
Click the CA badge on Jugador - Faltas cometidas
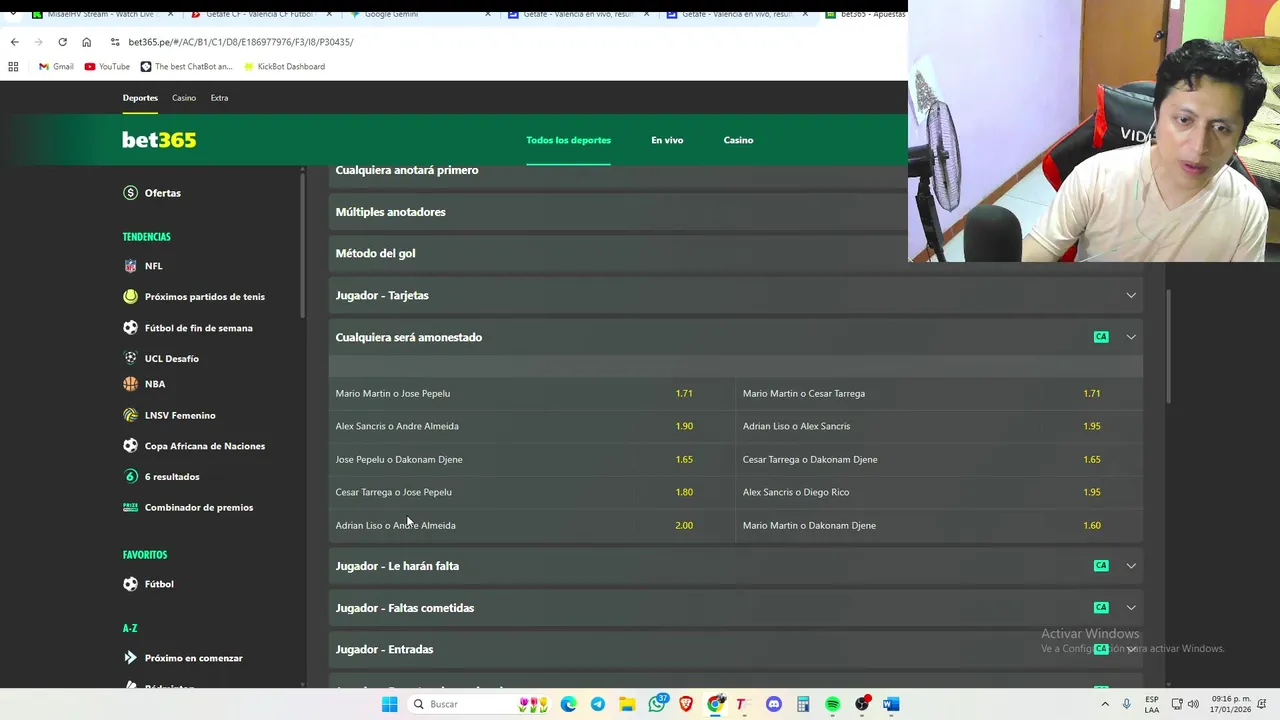tap(1101, 608)
